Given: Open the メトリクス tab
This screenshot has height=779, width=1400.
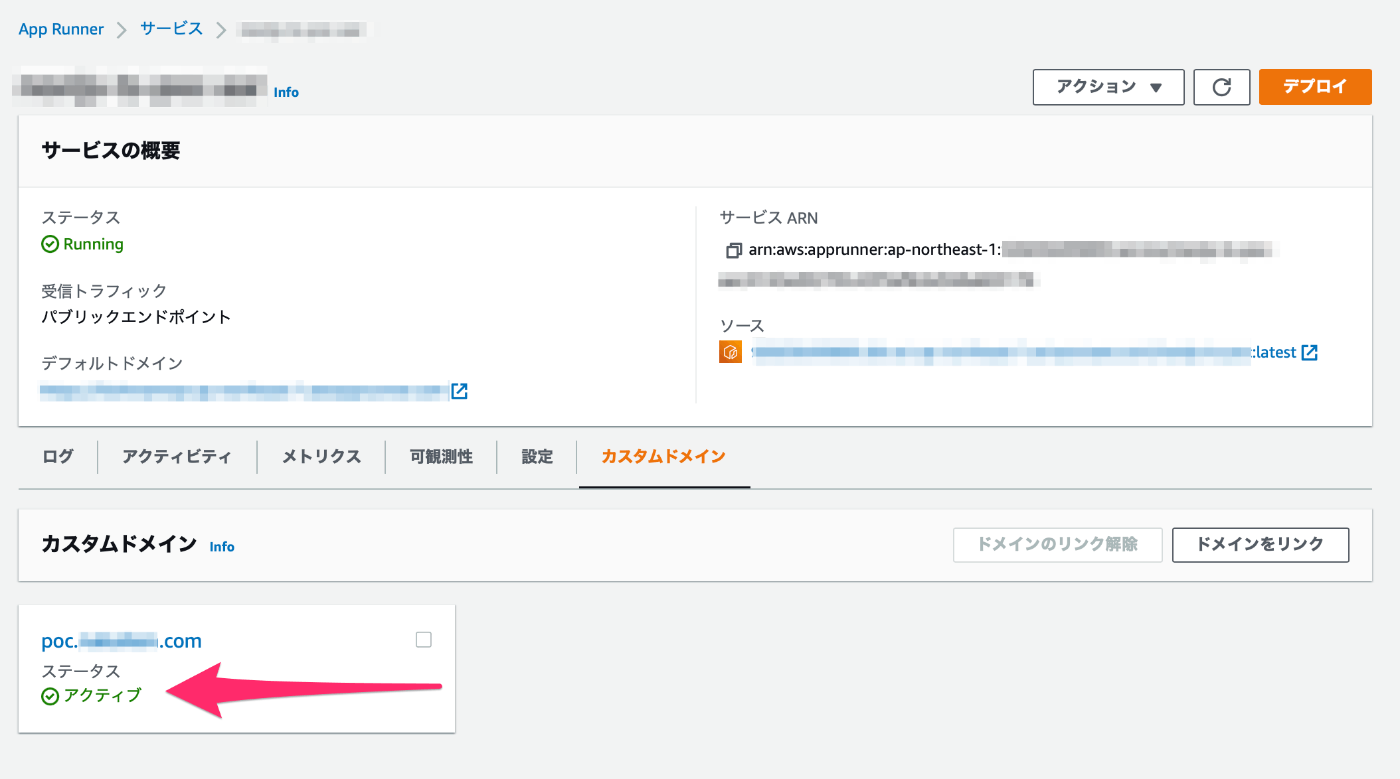Looking at the screenshot, I should (x=321, y=456).
